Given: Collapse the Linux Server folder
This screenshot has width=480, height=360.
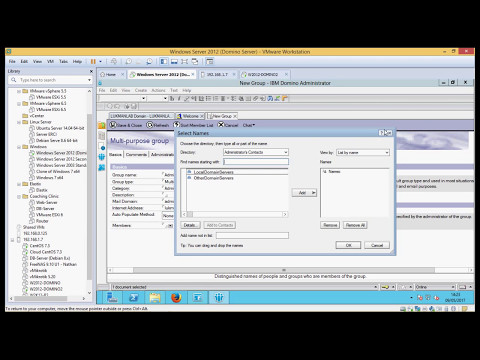Looking at the screenshot, I should pos(19,122).
